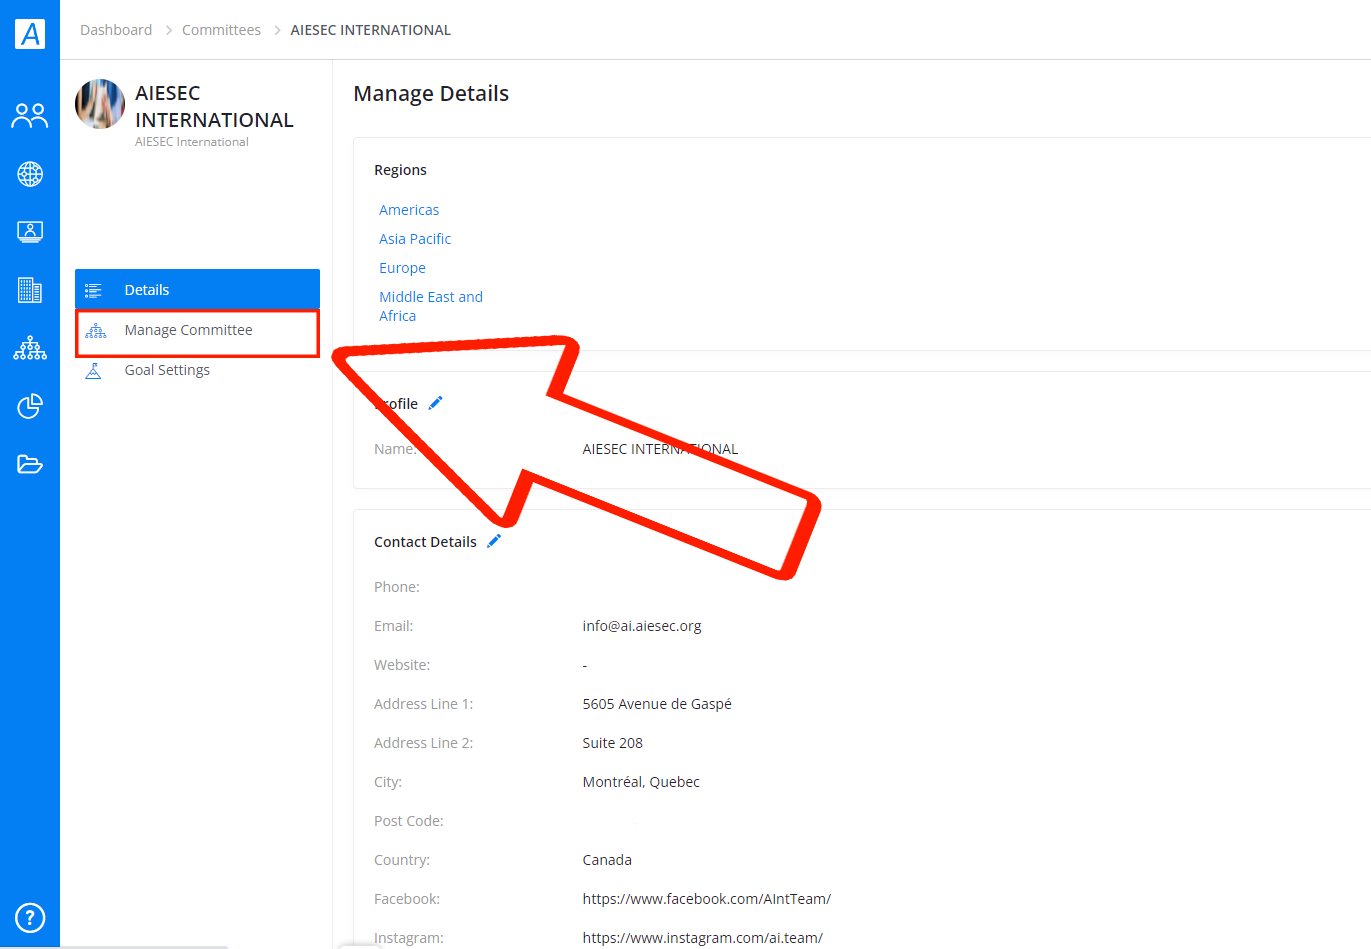Screen dimensions: 1371x949
Task: Go to Dashboard breadcrumb
Action: point(116,30)
